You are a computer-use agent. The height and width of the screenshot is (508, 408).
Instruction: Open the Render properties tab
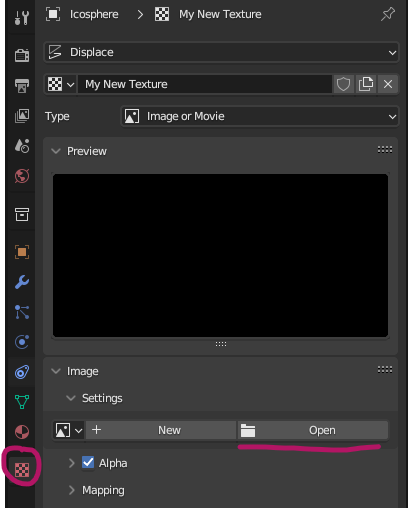point(22,55)
